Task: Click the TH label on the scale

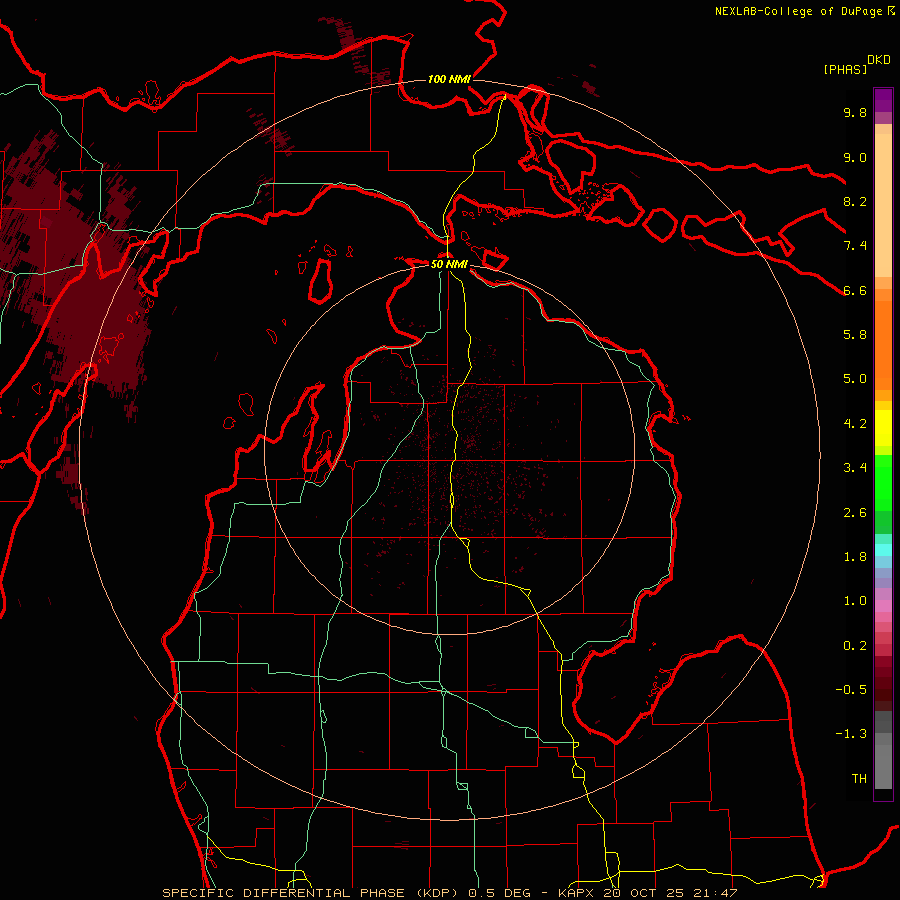Action: [x=859, y=779]
